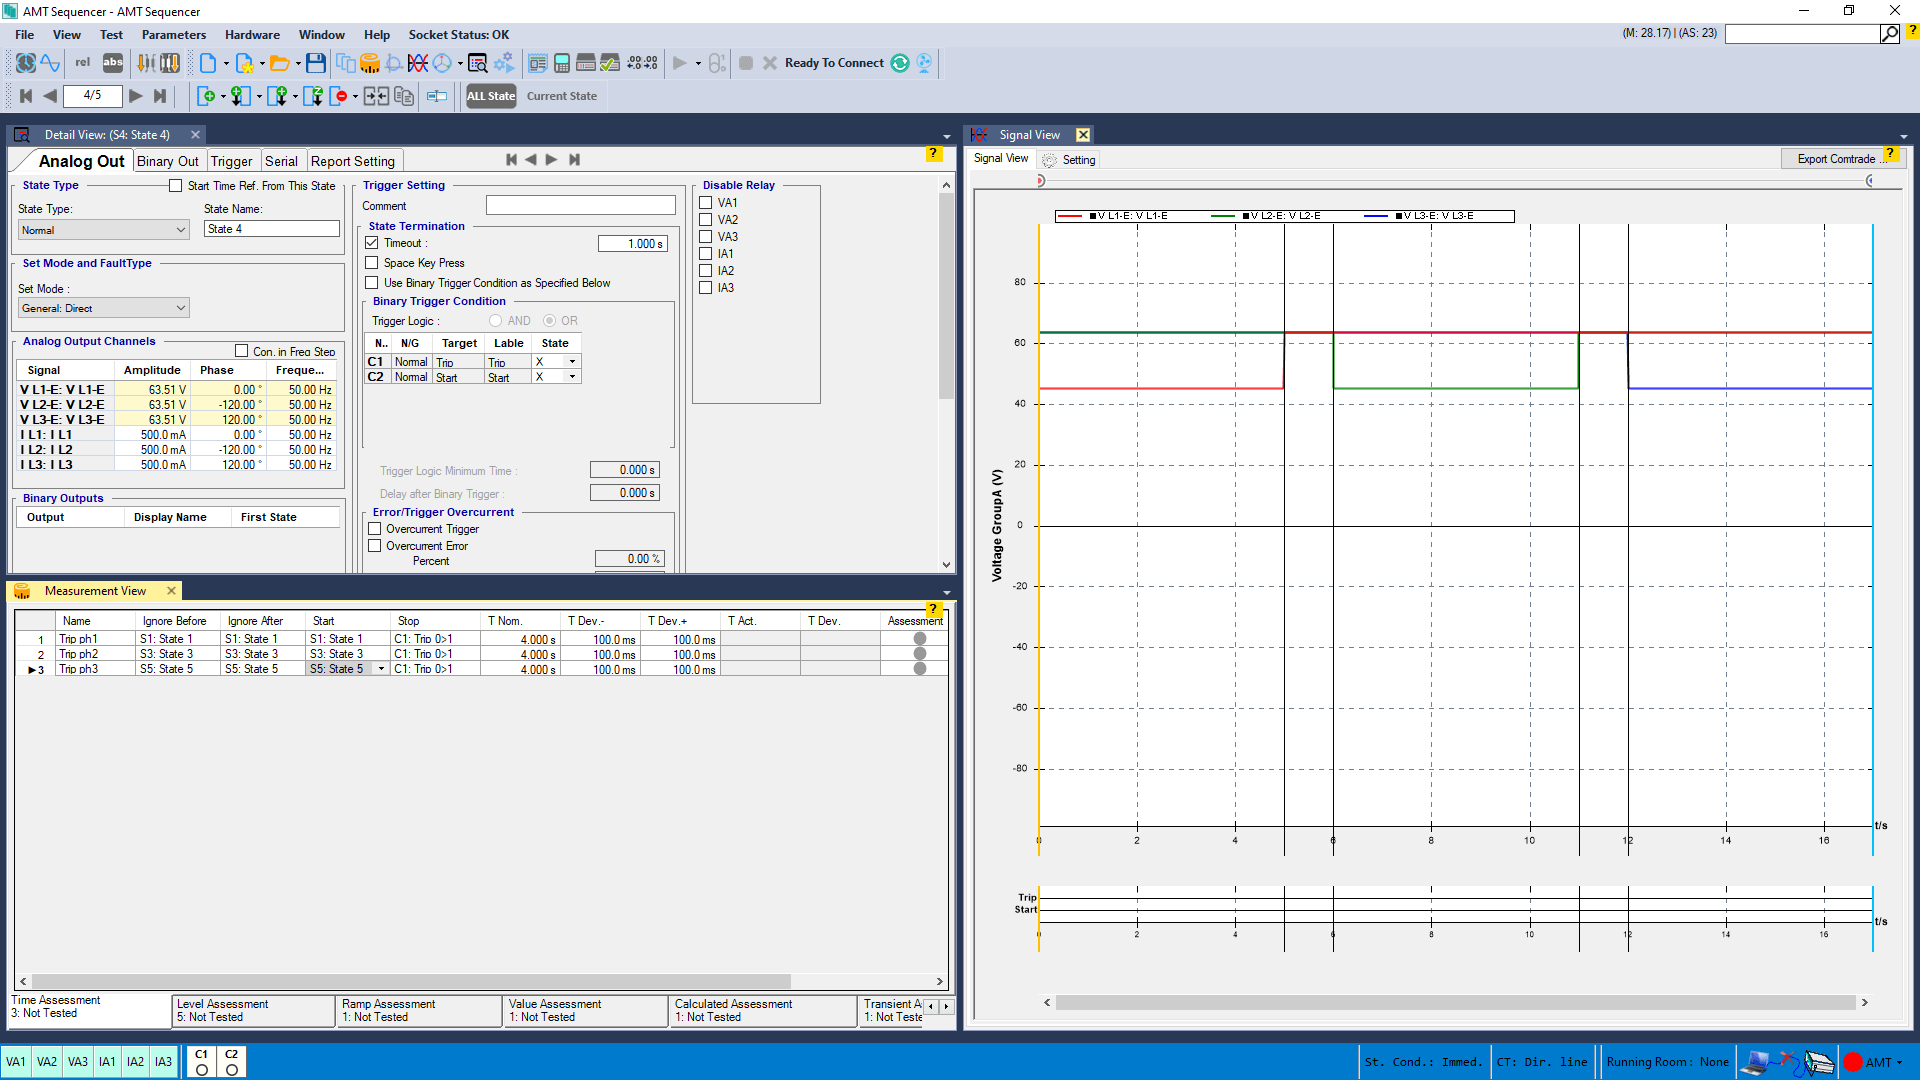Click the Current State button
This screenshot has height=1080, width=1920.
tap(561, 96)
